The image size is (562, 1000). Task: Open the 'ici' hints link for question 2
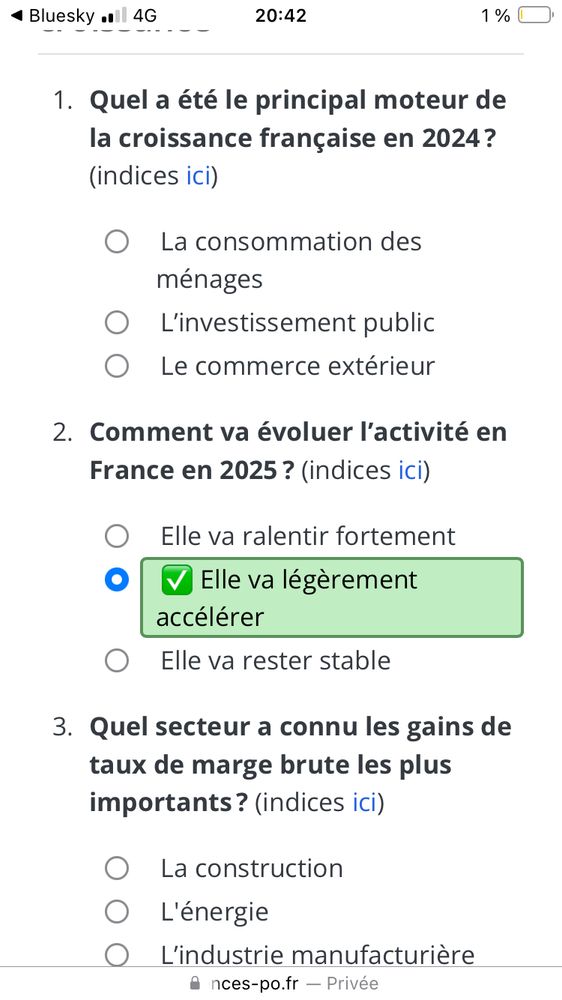(x=411, y=471)
